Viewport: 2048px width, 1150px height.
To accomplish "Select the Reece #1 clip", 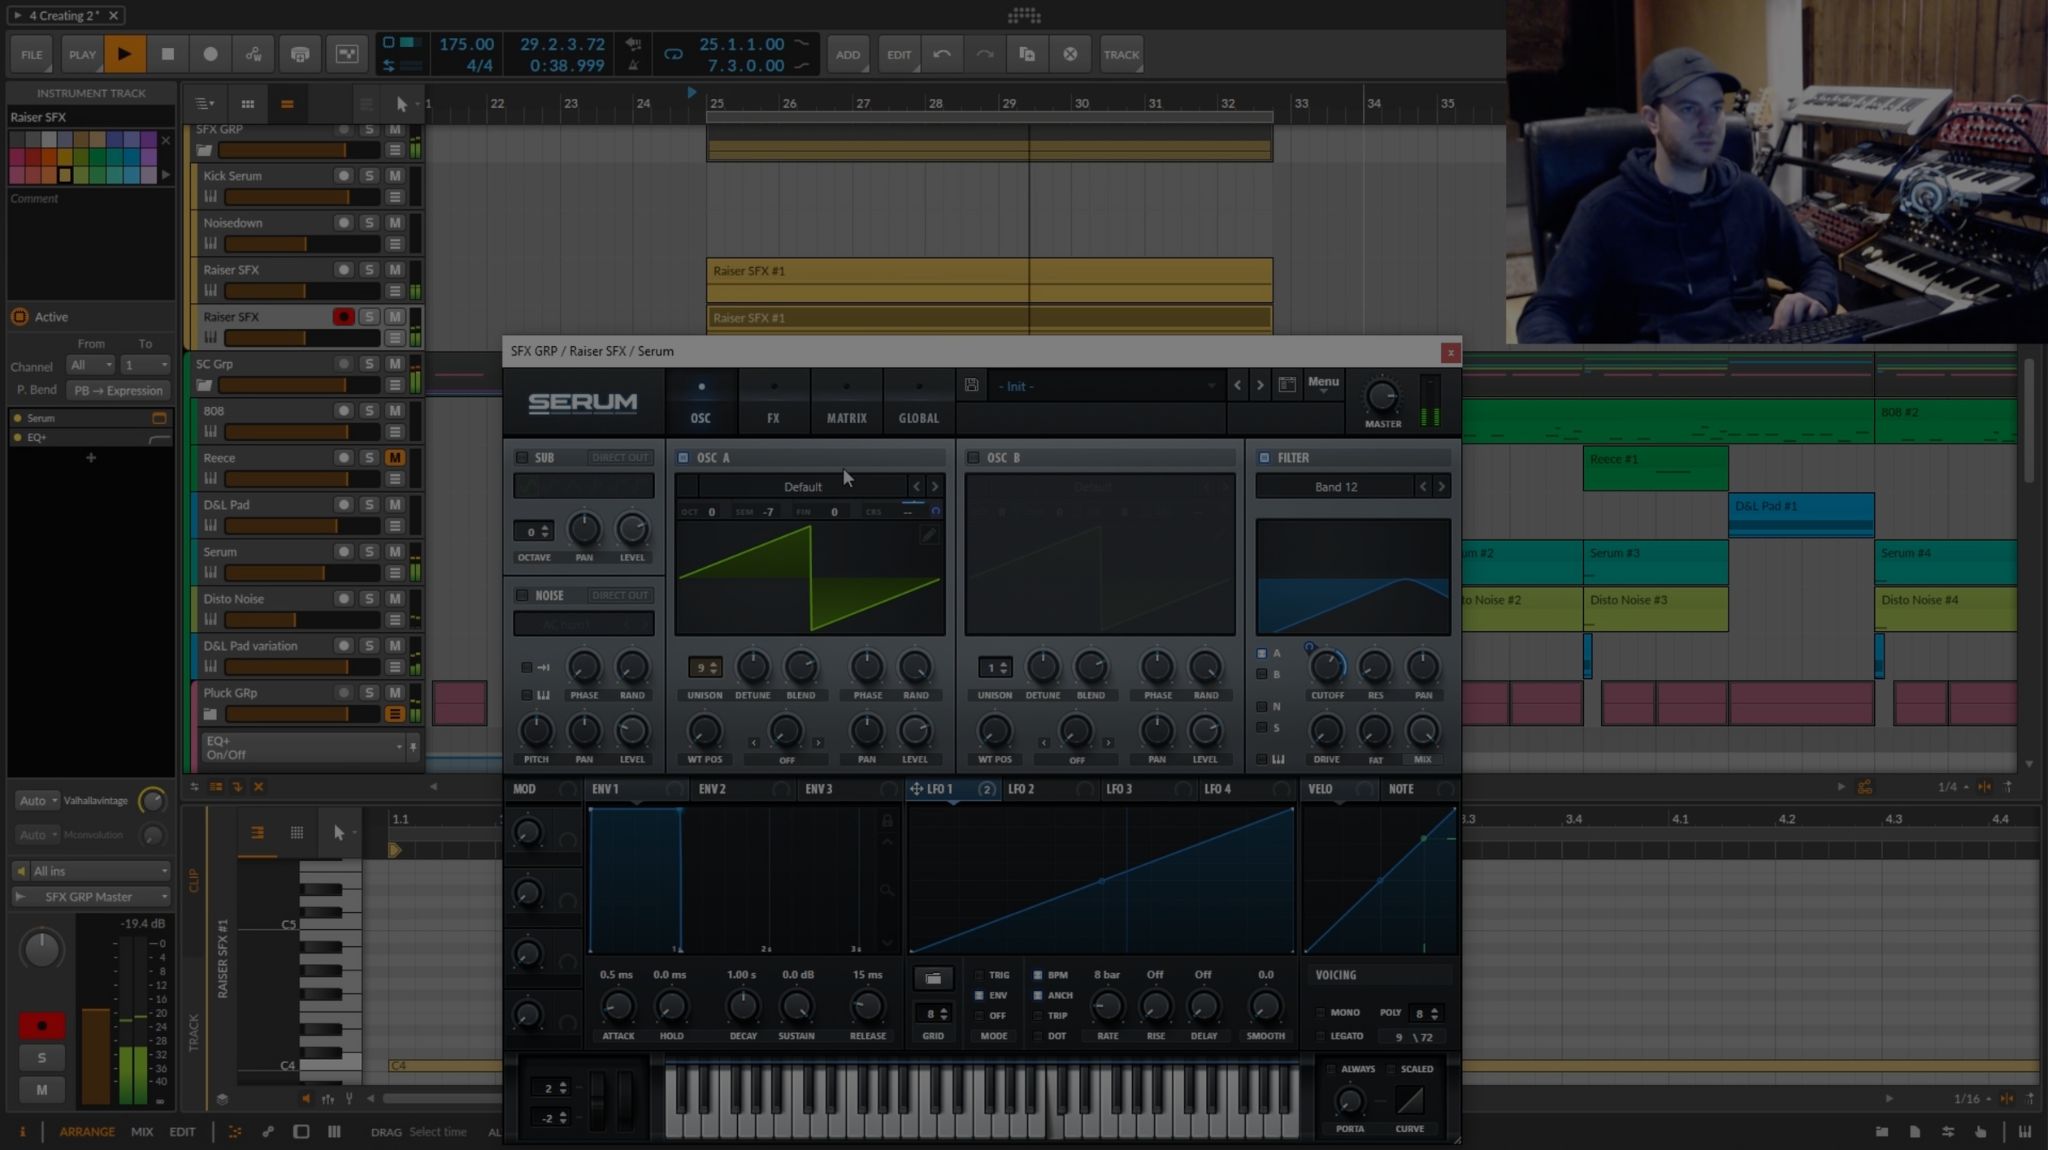I will (1655, 470).
